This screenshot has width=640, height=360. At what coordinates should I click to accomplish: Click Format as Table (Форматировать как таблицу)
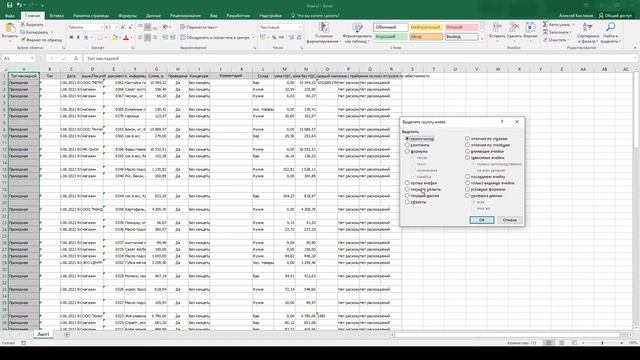click(358, 33)
